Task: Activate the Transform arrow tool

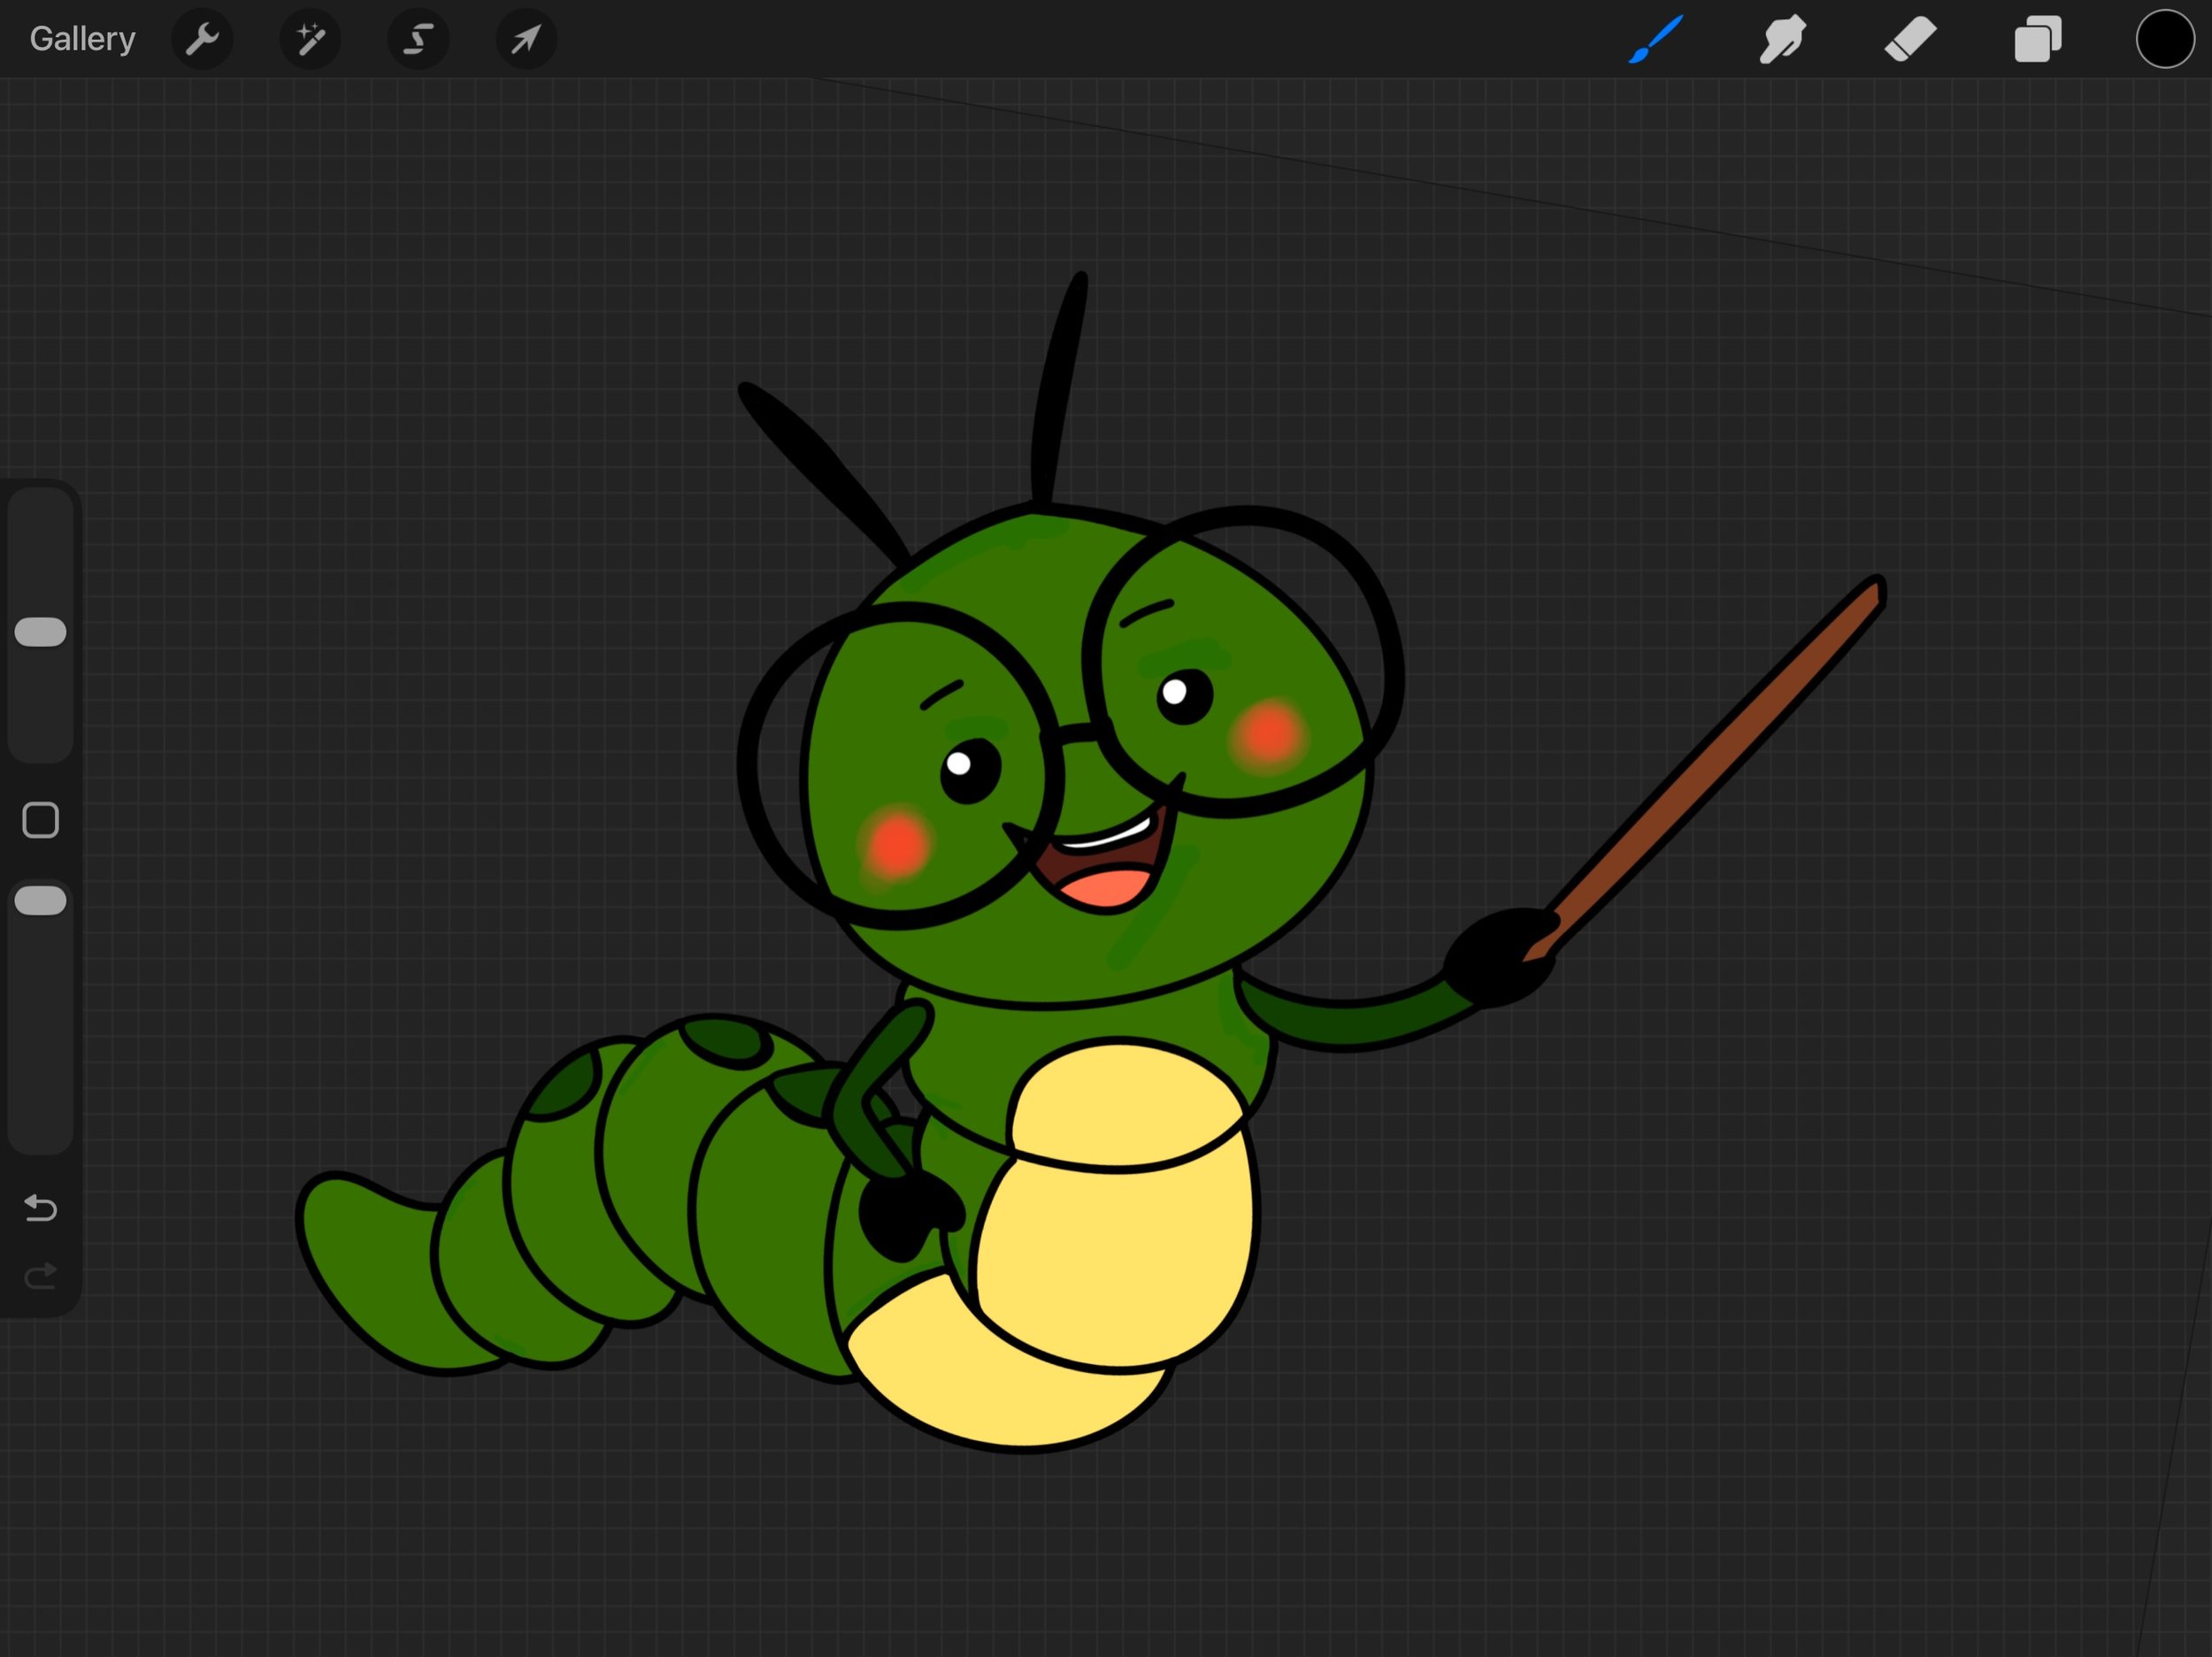Action: point(526,39)
